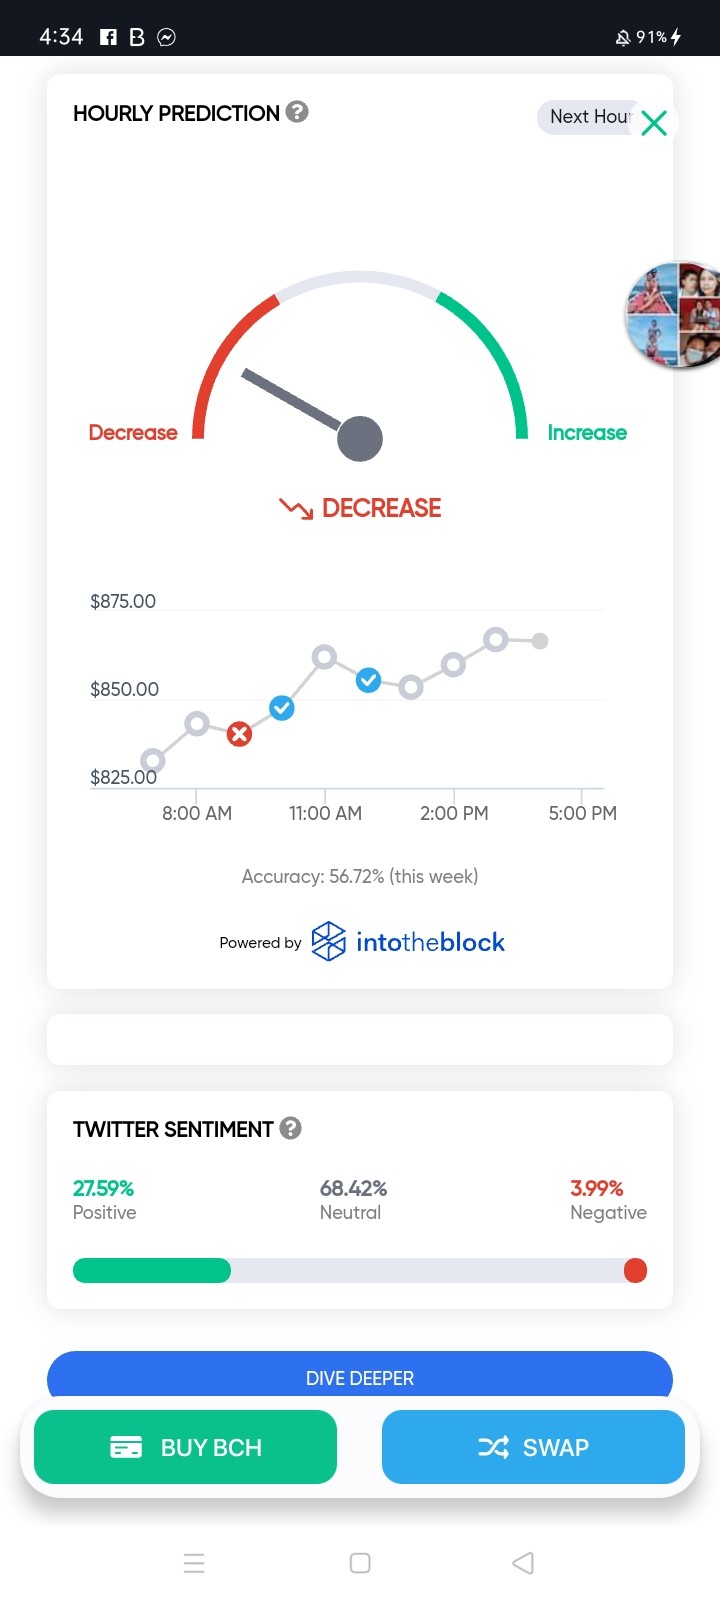The image size is (720, 1600).
Task: Tap the Android home square icon
Action: [360, 1563]
